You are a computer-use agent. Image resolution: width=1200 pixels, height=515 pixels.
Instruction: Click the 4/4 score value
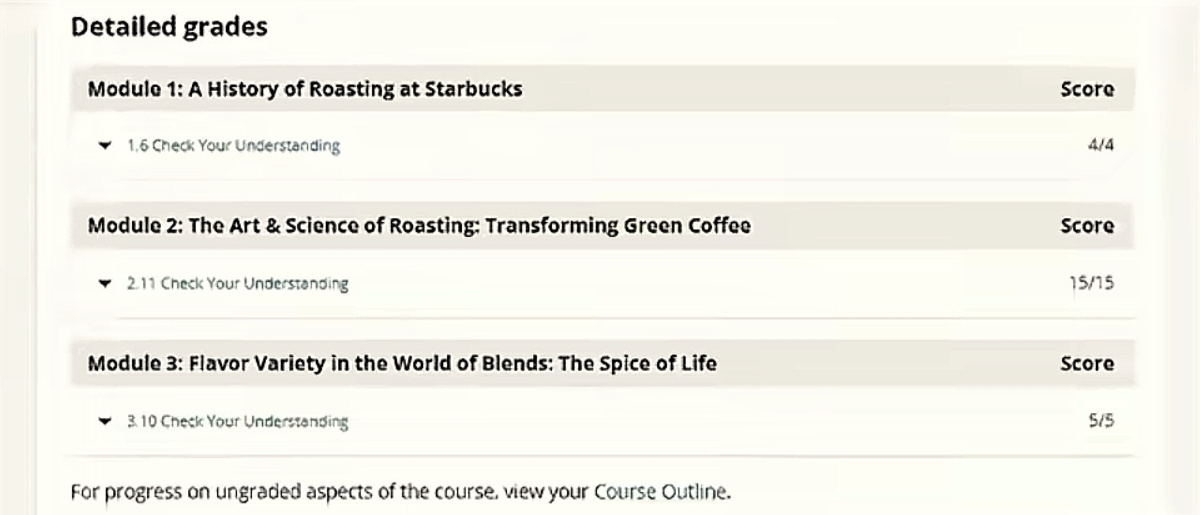pos(1100,146)
